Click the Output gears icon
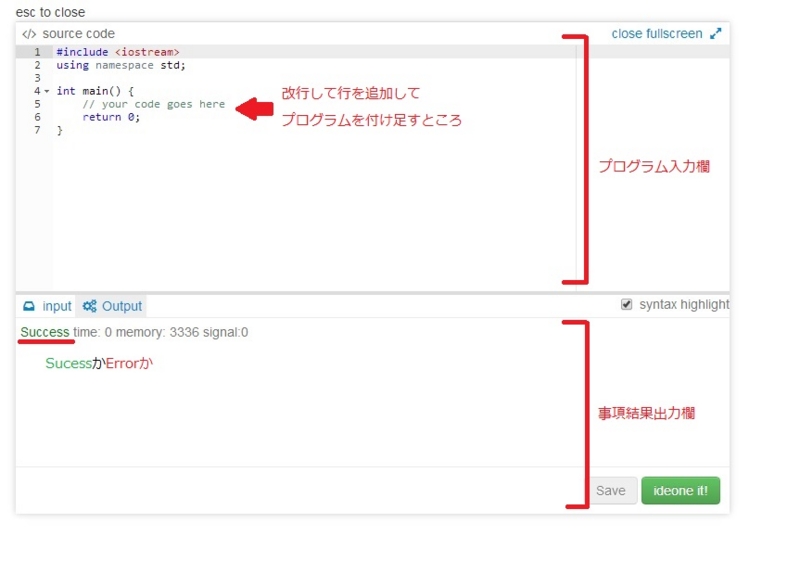 tap(90, 306)
